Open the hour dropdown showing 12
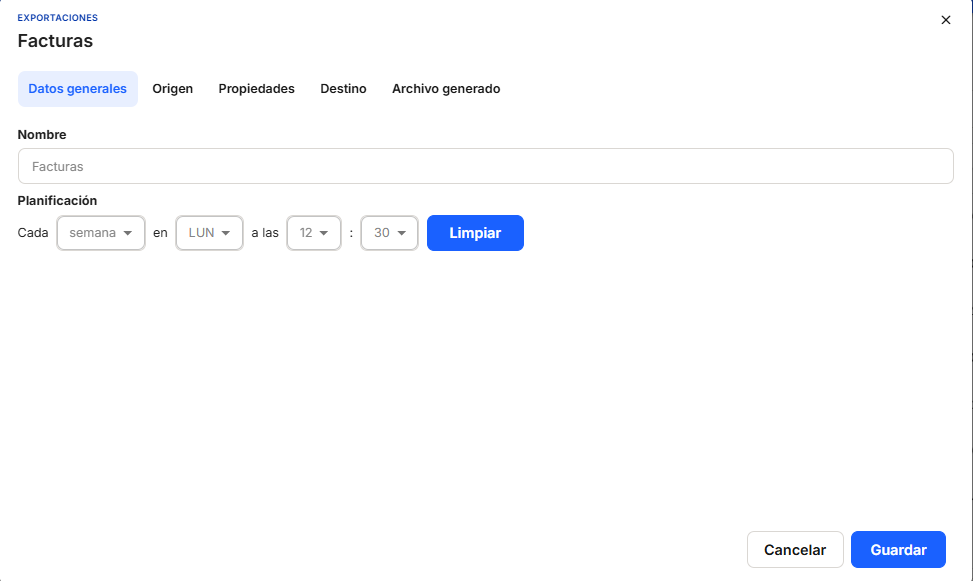 (x=313, y=233)
